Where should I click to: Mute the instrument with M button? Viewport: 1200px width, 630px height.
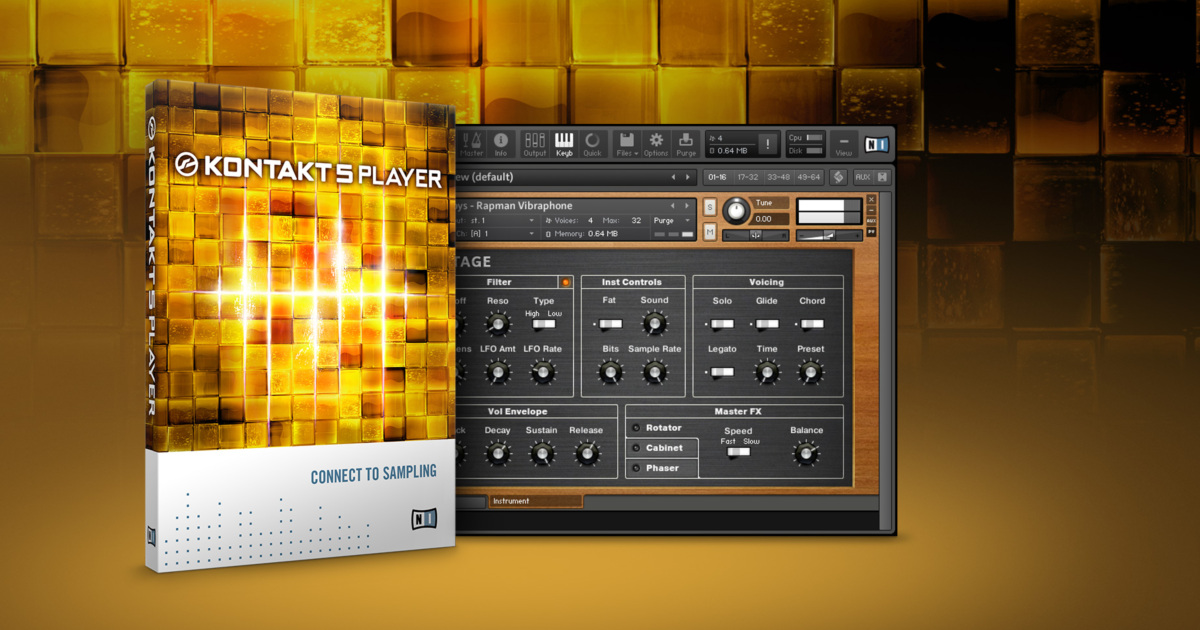710,232
